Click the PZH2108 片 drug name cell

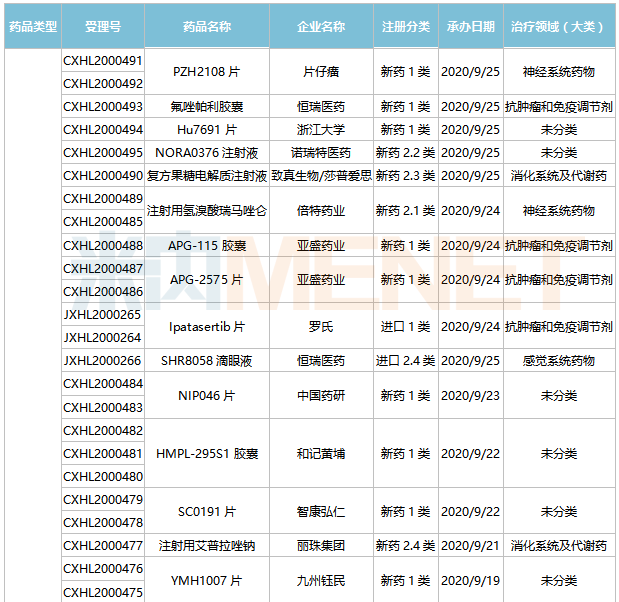tap(207, 72)
